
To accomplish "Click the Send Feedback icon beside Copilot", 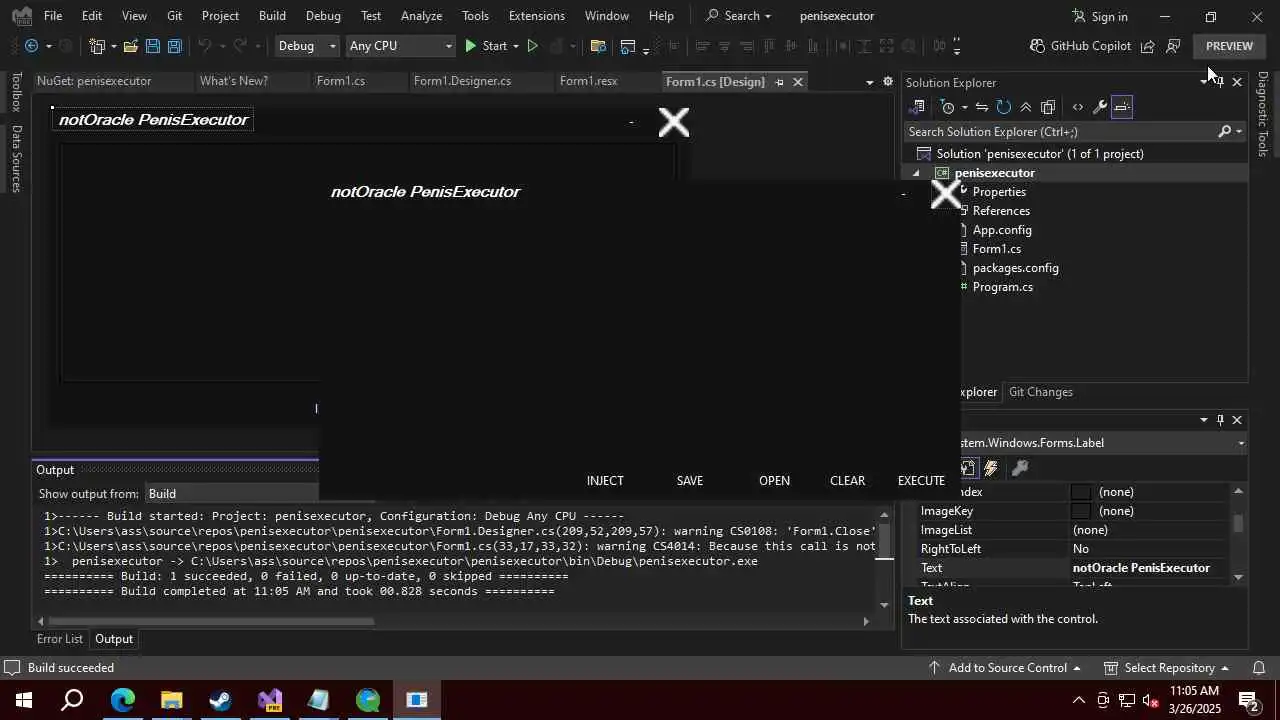I will point(1147,46).
